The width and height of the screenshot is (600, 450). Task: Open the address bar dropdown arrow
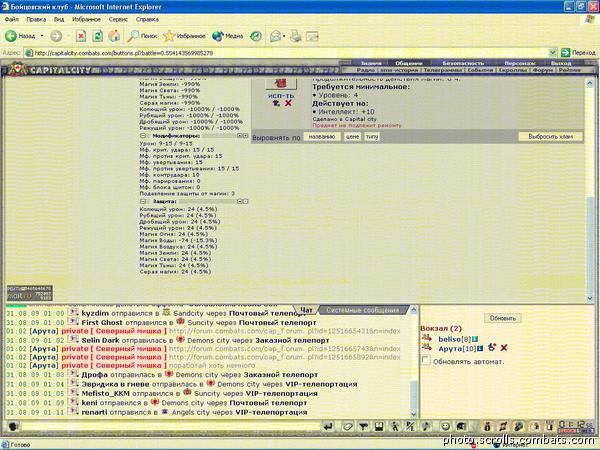pos(553,52)
